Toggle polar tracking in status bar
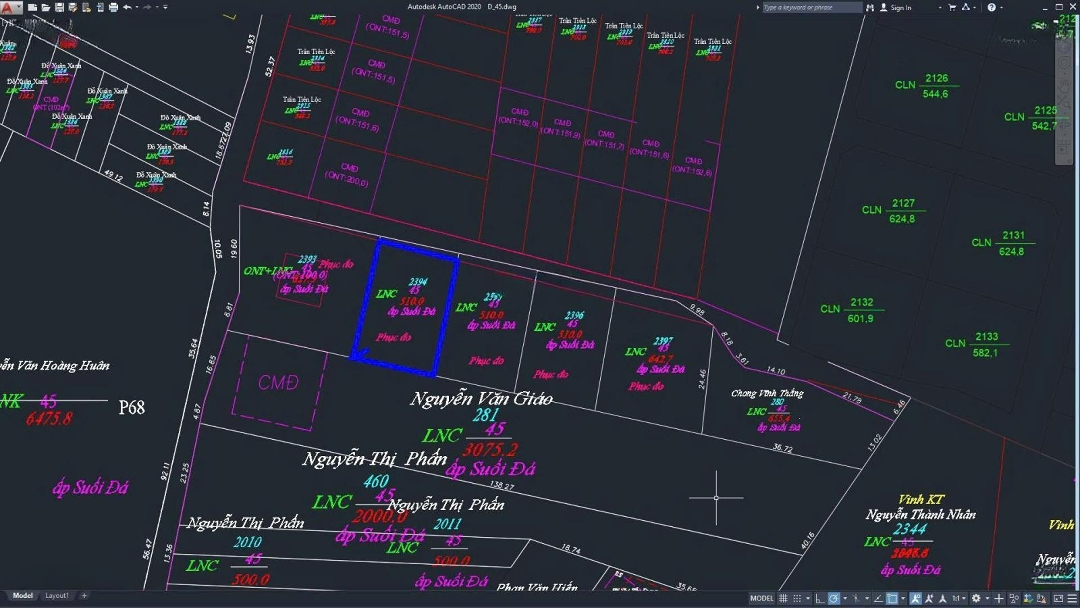 click(834, 598)
